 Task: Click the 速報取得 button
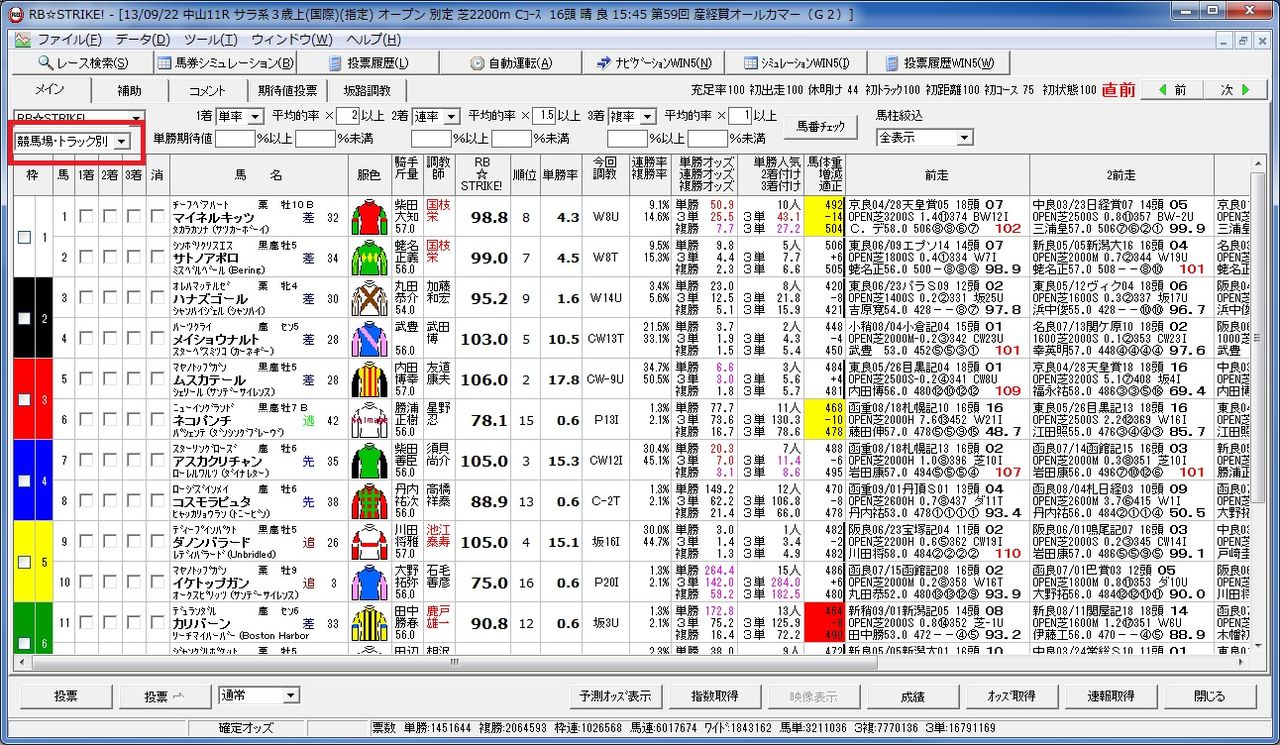pyautogui.click(x=1110, y=696)
